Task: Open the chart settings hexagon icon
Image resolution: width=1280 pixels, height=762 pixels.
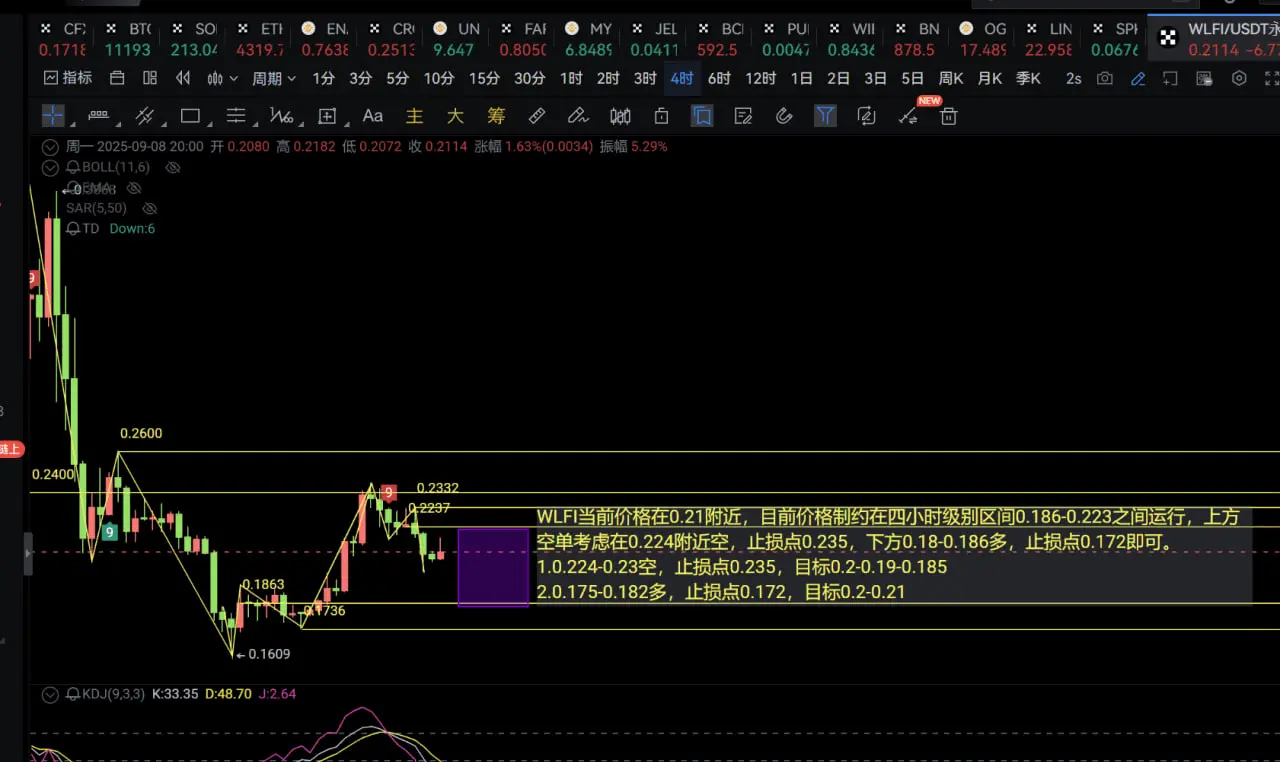Action: 1239,78
